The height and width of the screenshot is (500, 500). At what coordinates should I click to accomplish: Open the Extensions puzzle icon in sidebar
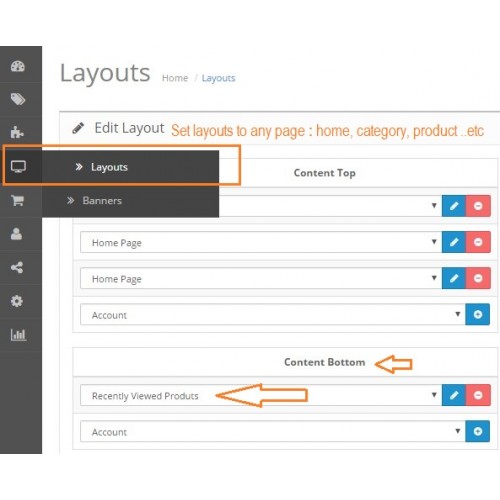17,132
